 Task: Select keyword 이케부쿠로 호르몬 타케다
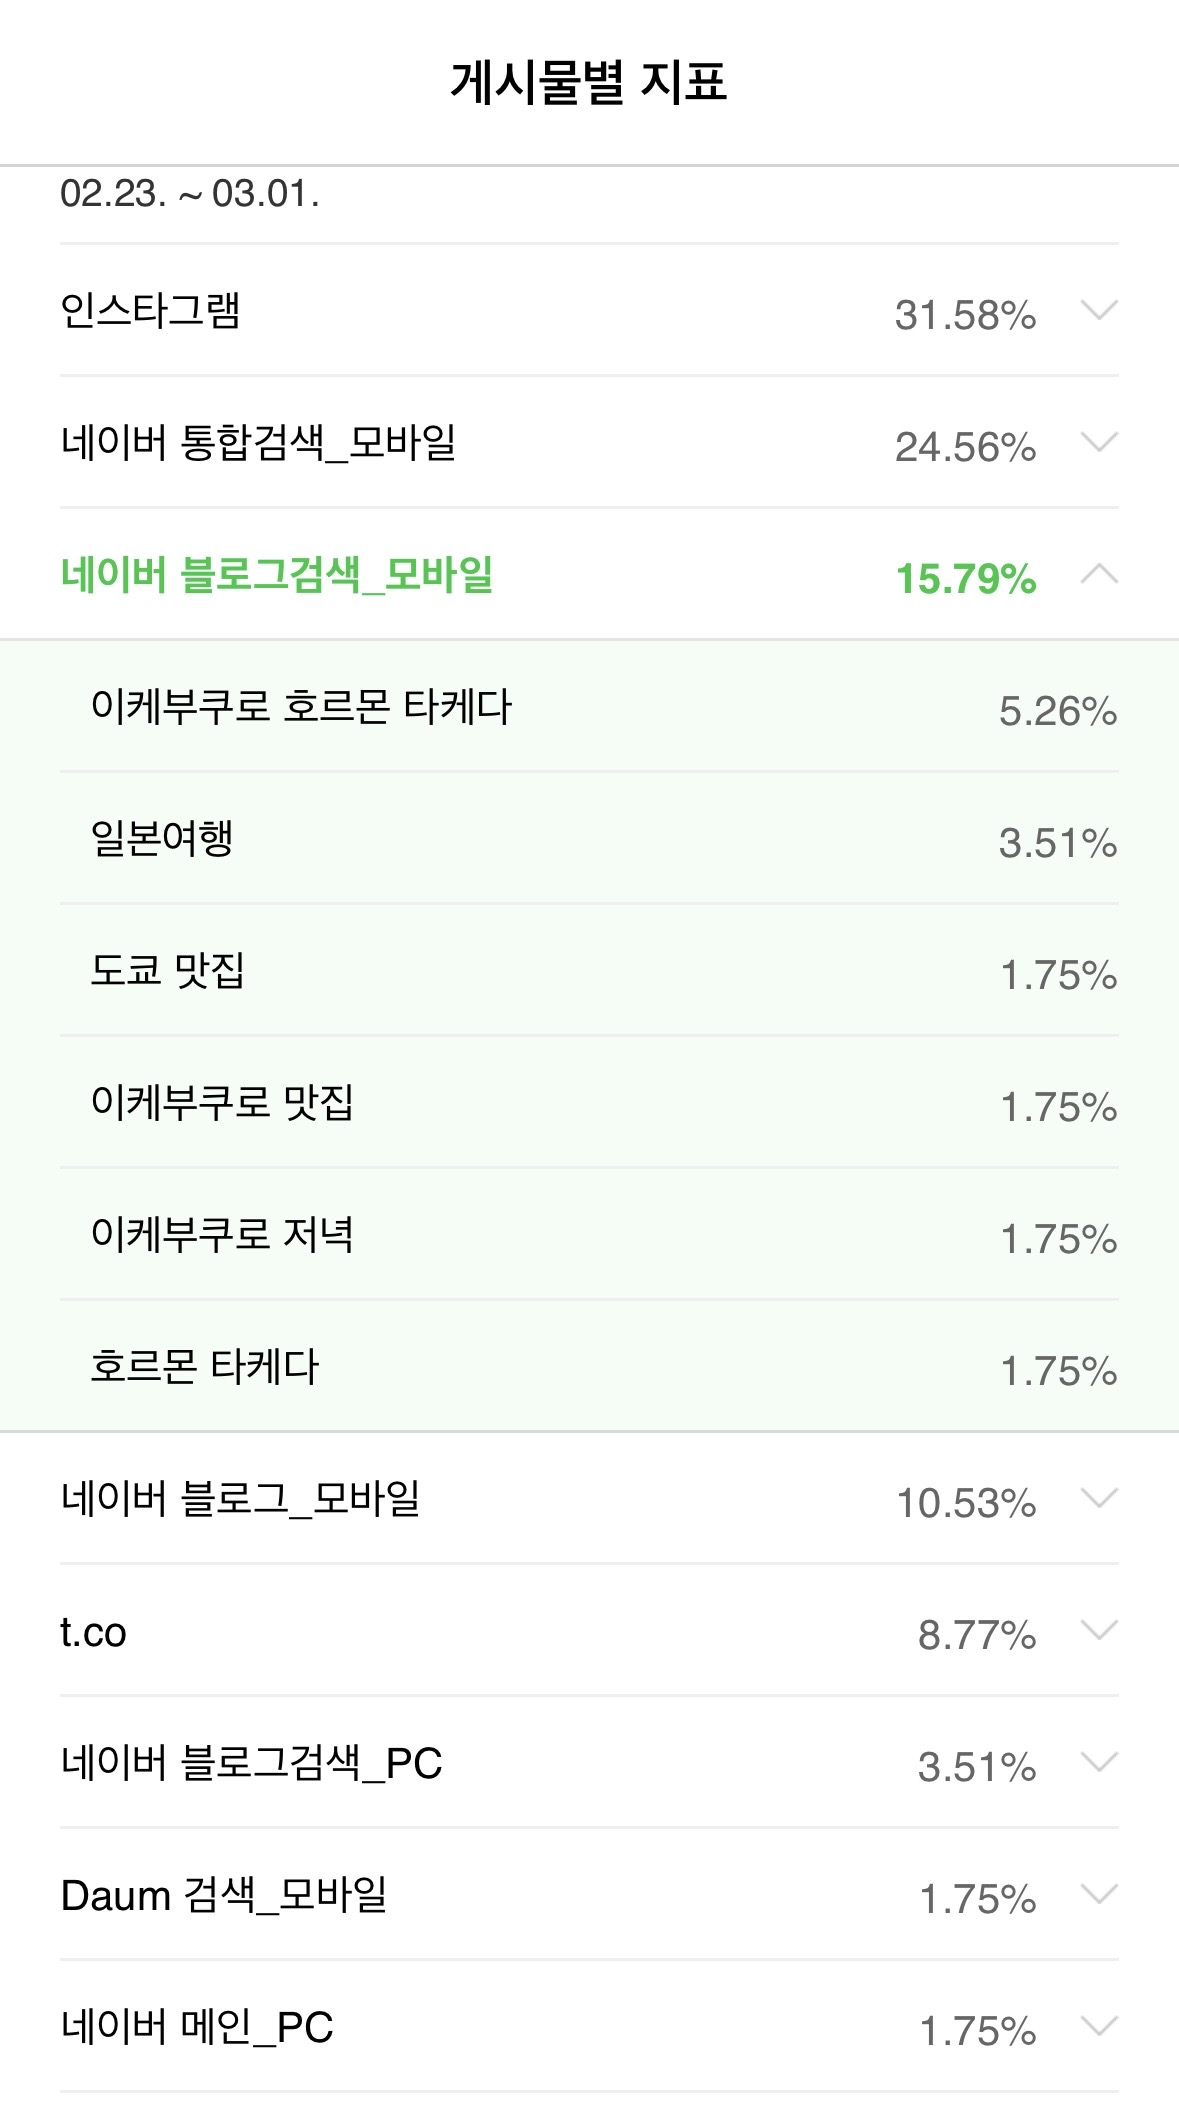click(301, 707)
